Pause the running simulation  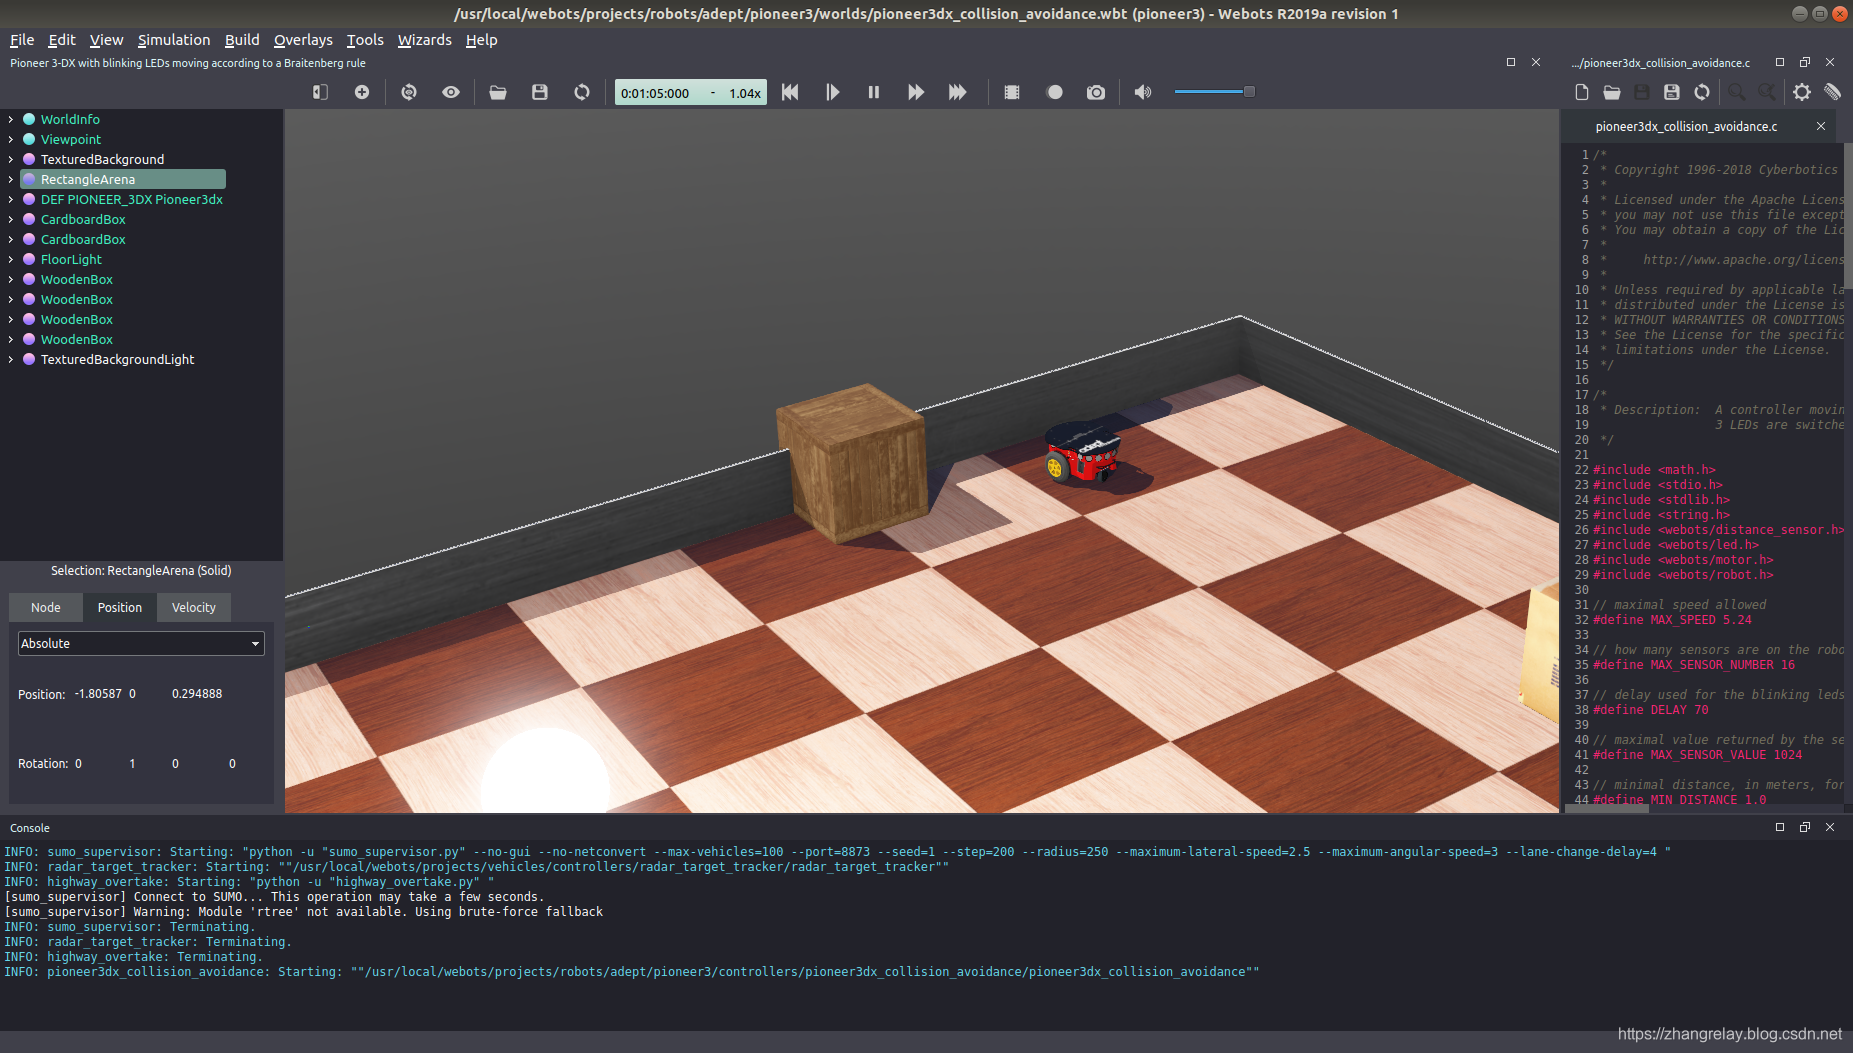874,92
